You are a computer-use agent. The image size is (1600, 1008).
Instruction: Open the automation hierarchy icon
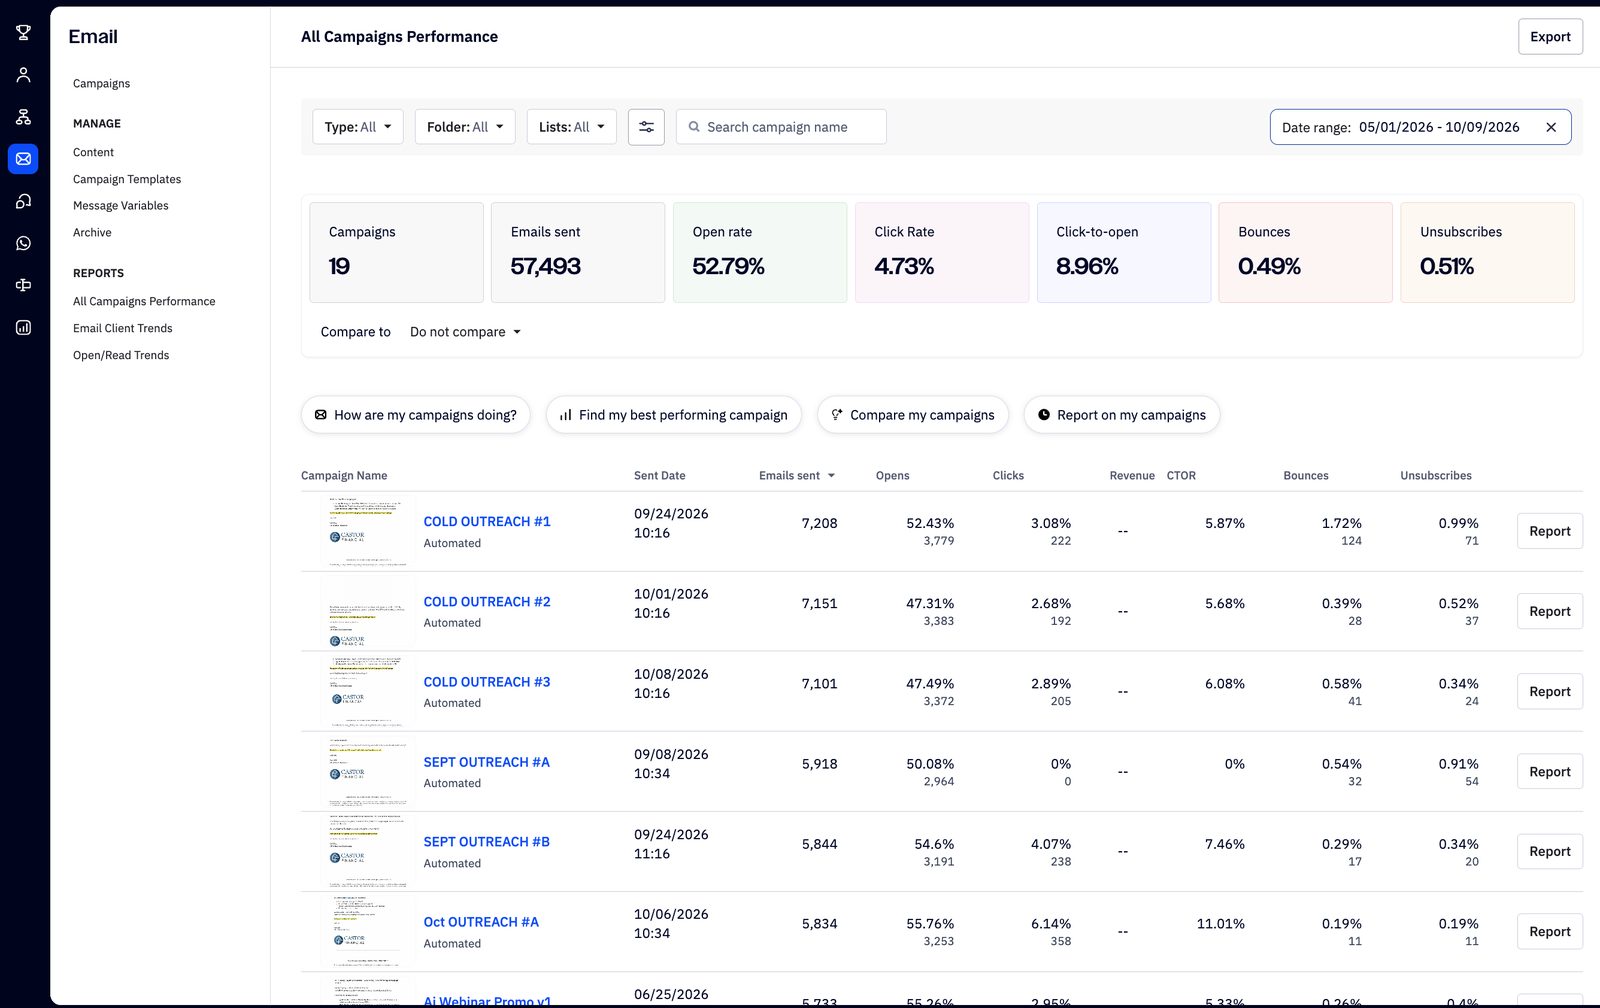click(23, 117)
